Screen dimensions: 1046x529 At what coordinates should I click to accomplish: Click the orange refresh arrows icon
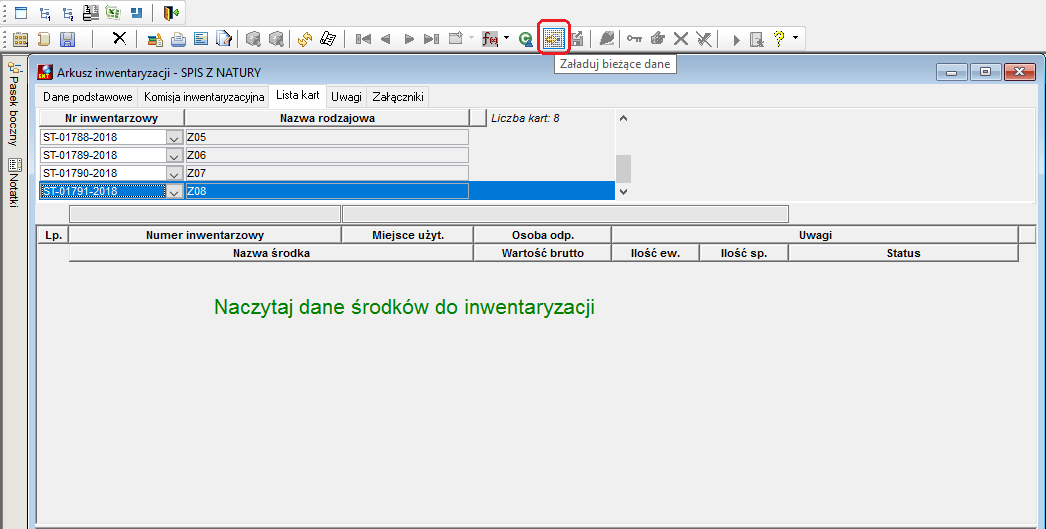[305, 39]
